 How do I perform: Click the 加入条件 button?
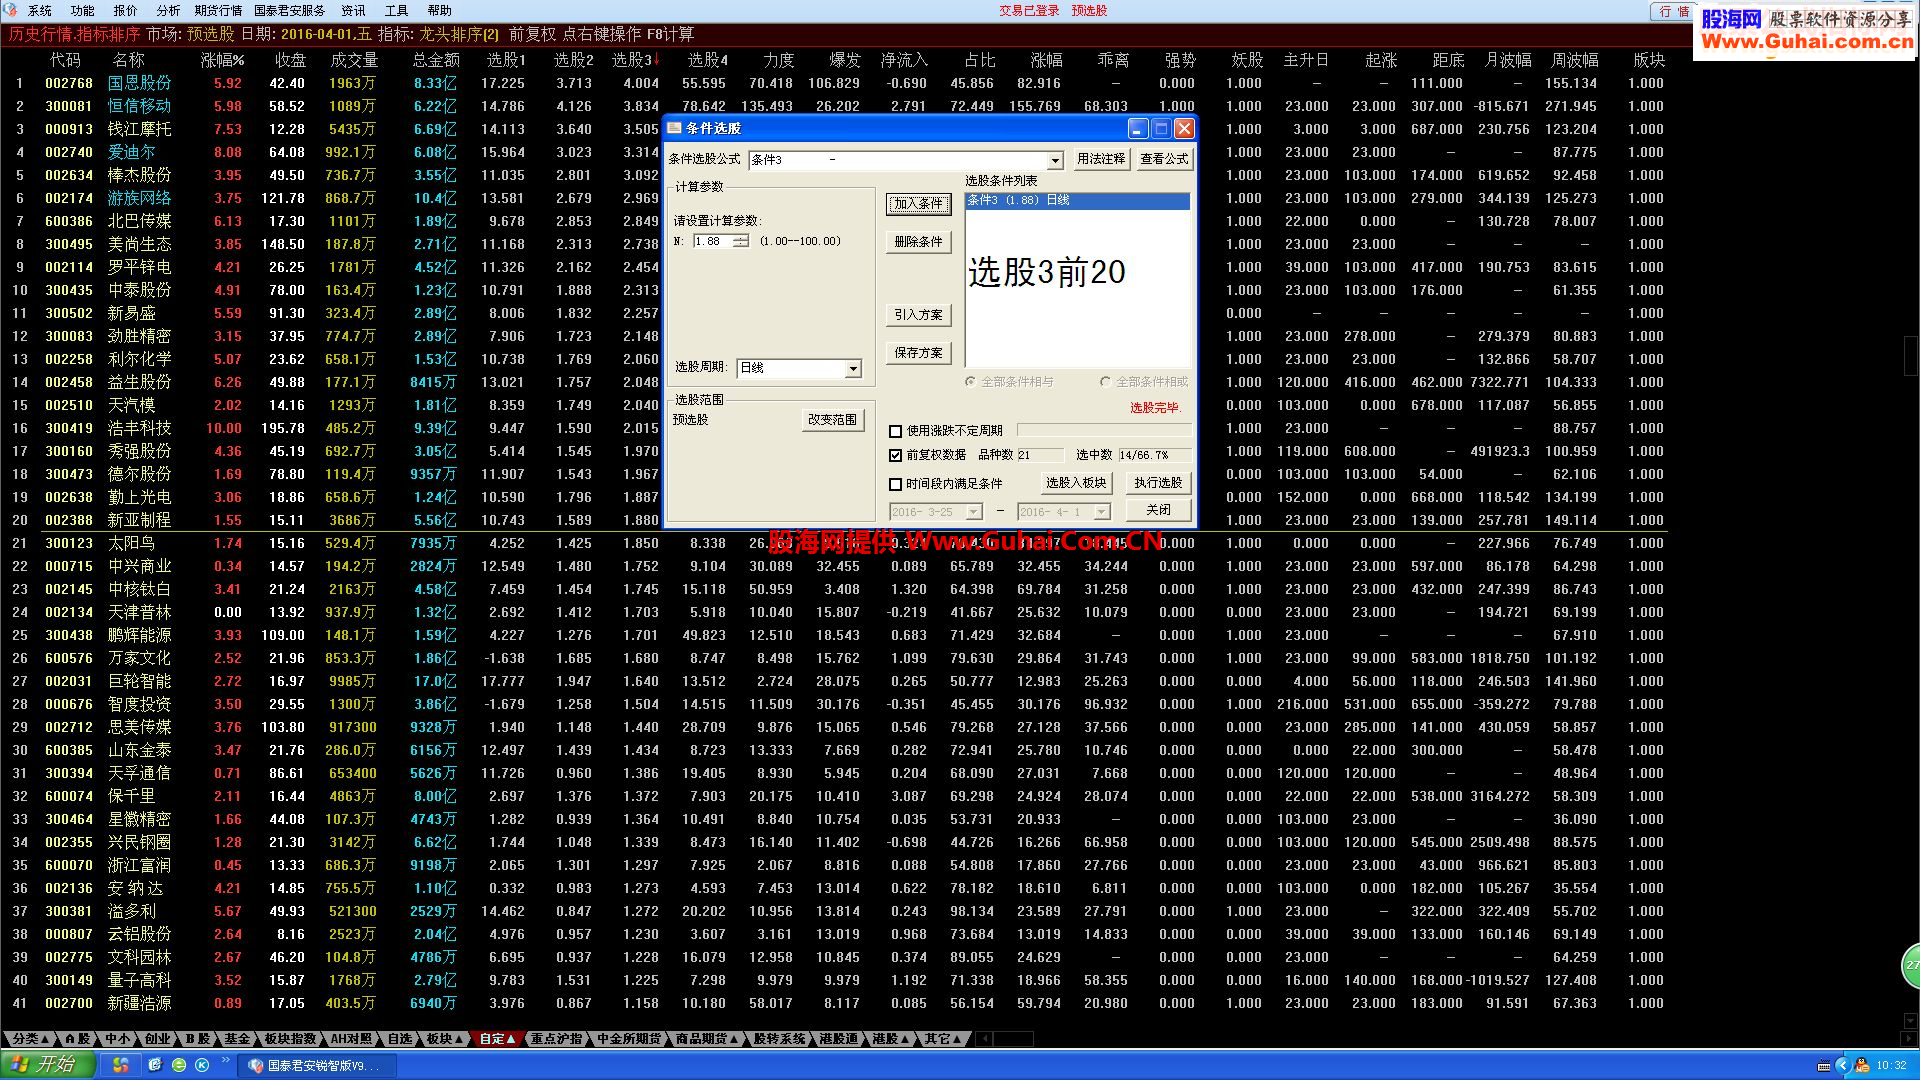click(918, 204)
